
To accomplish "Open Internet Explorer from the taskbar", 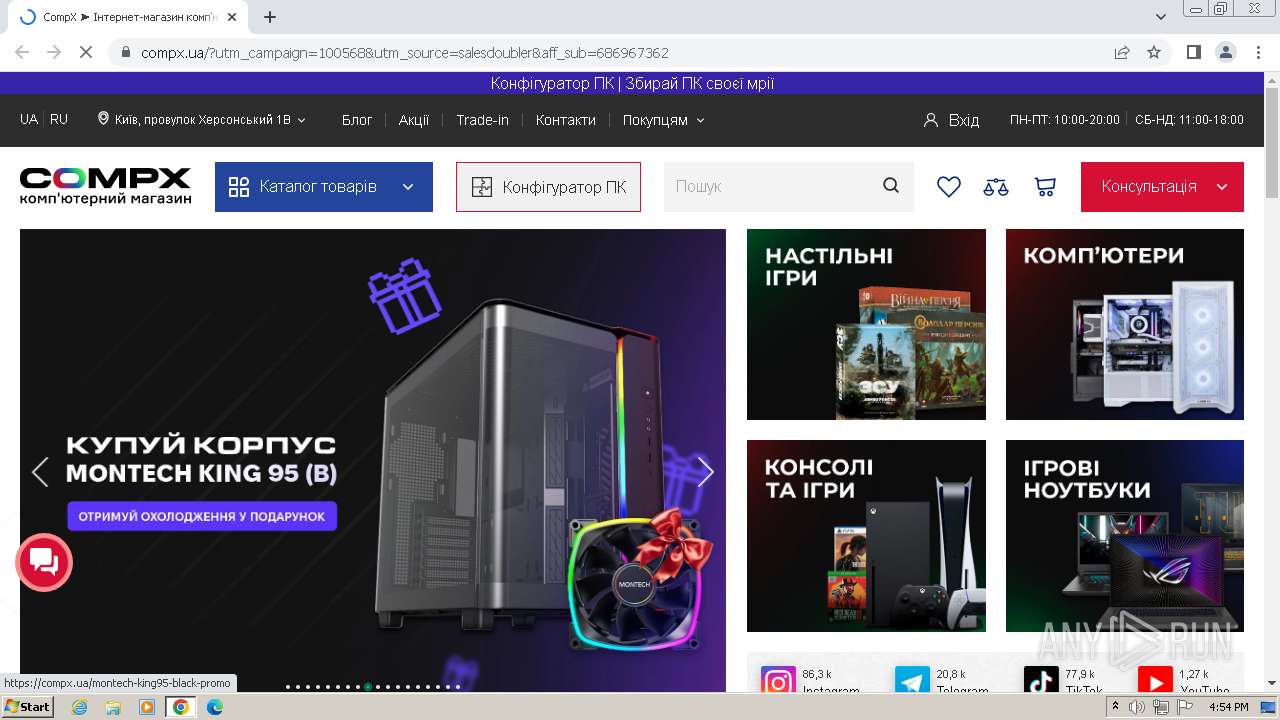I will coord(79,707).
